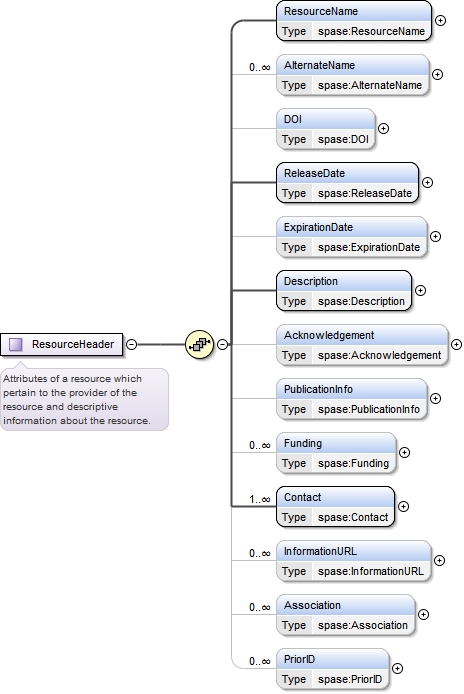The width and height of the screenshot is (464, 694).
Task: Expand the Association element
Action: point(424,614)
